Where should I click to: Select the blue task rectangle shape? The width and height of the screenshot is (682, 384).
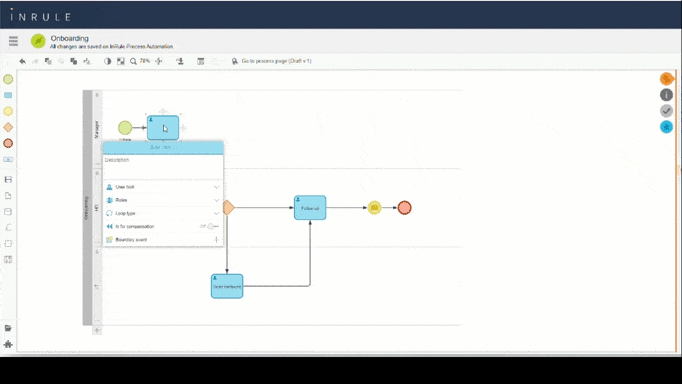coord(8,95)
